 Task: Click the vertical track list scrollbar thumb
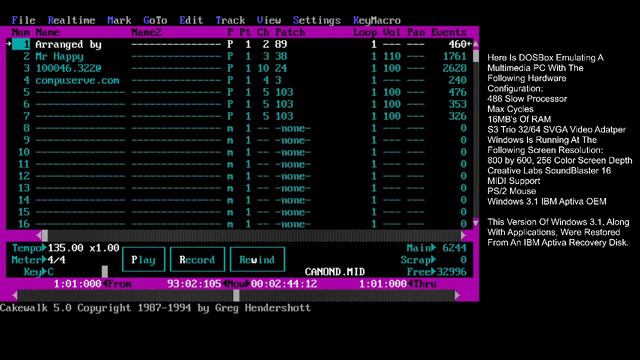476,56
